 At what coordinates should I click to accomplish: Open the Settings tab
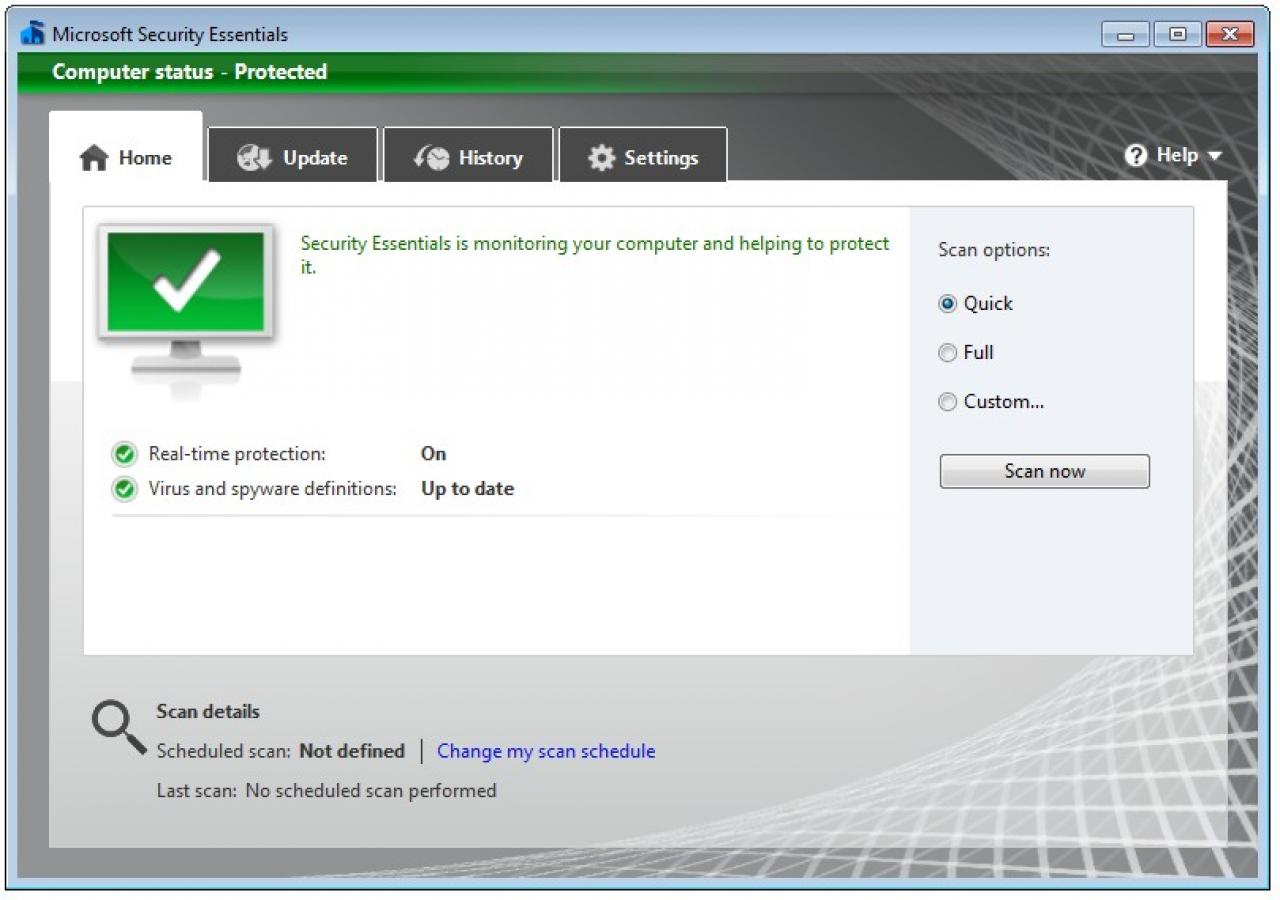click(x=643, y=157)
